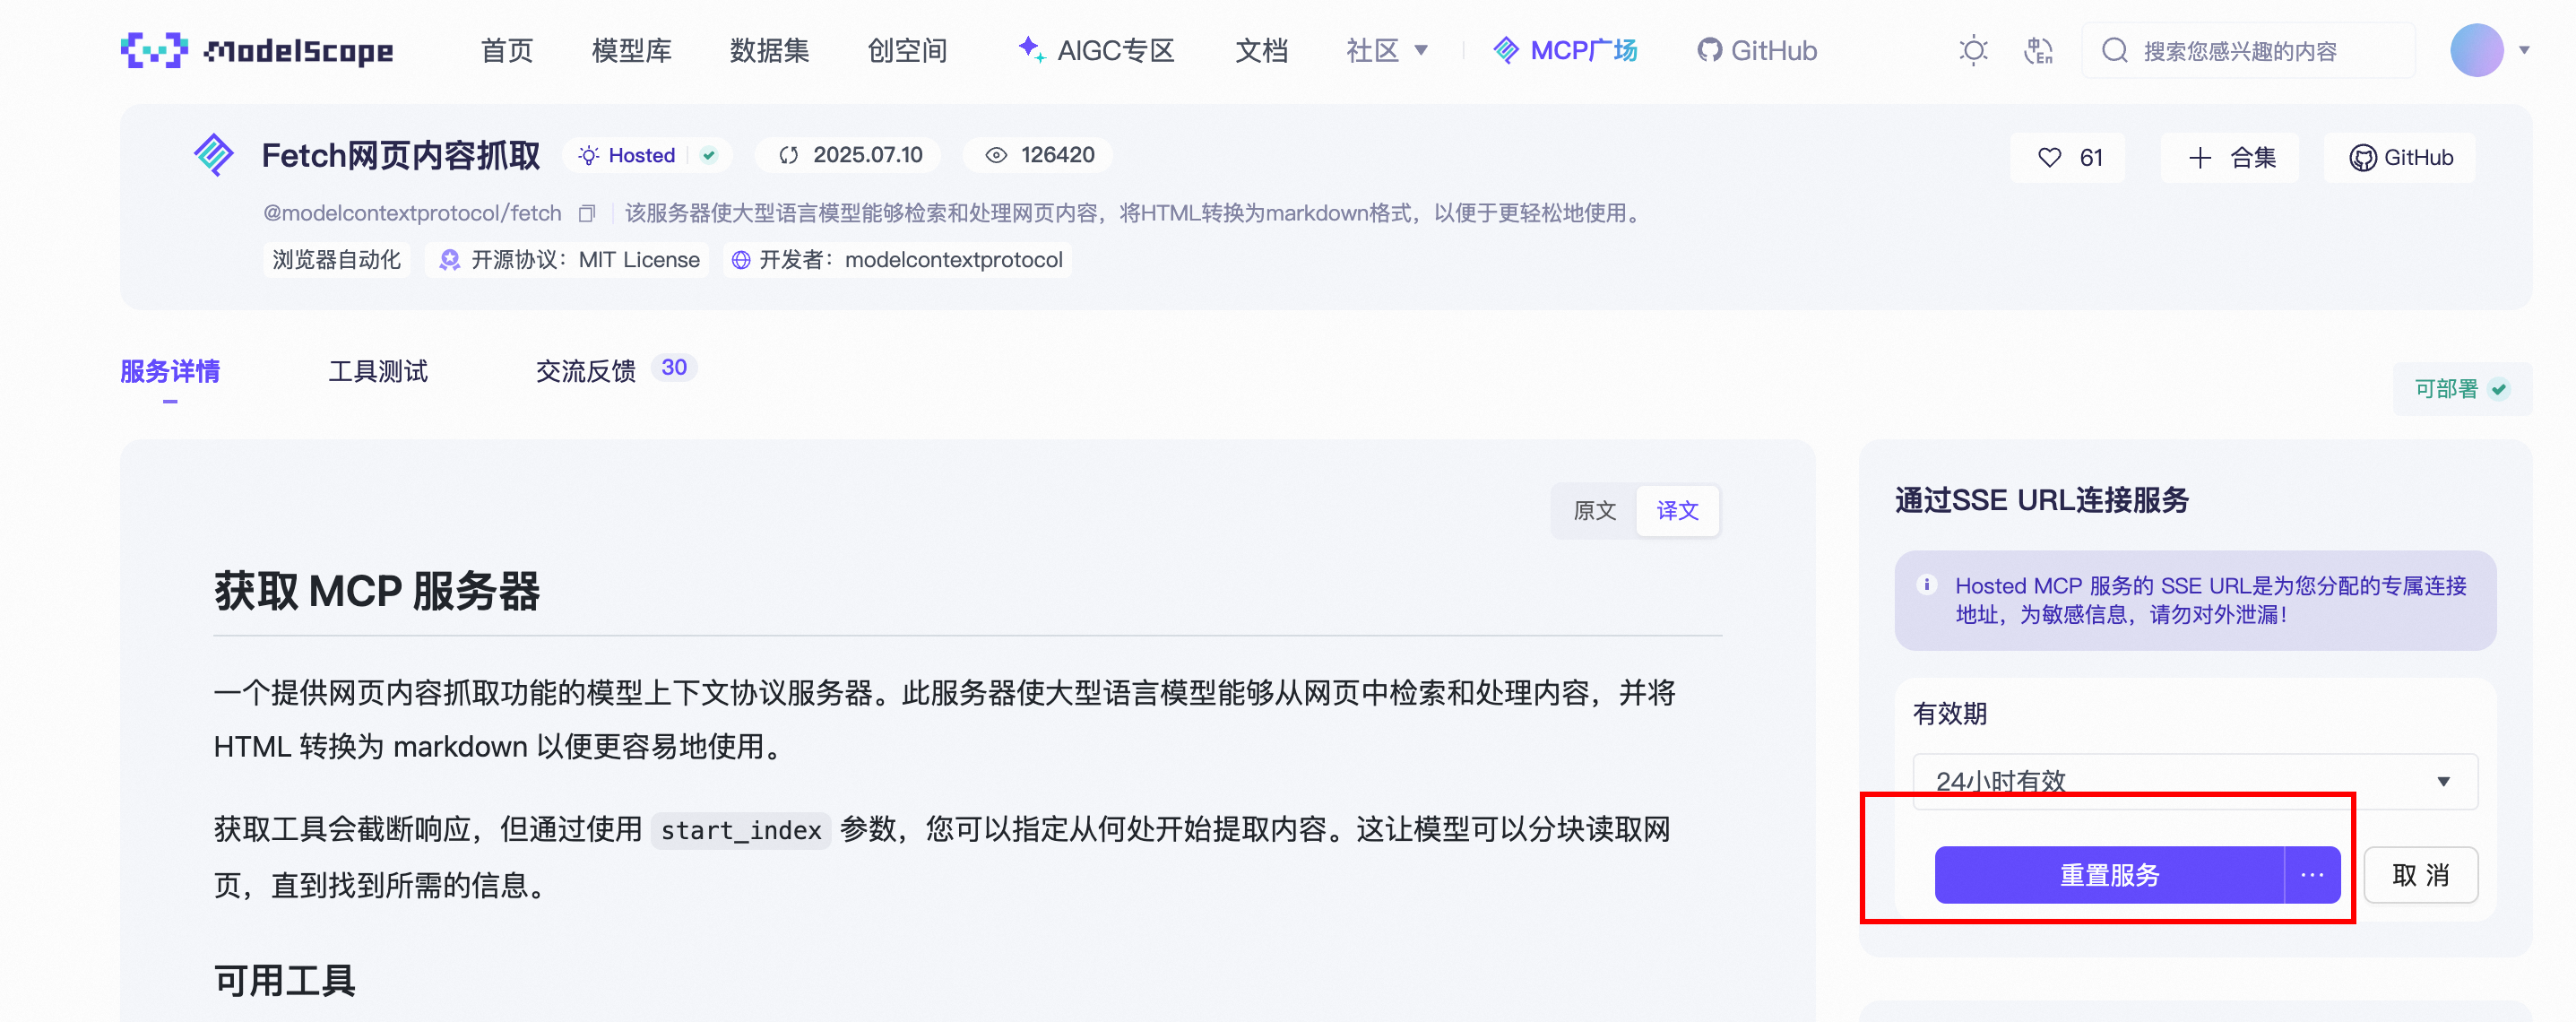Viewport: 2576px width, 1022px height.
Task: Switch content to 译文 translation
Action: point(1677,511)
